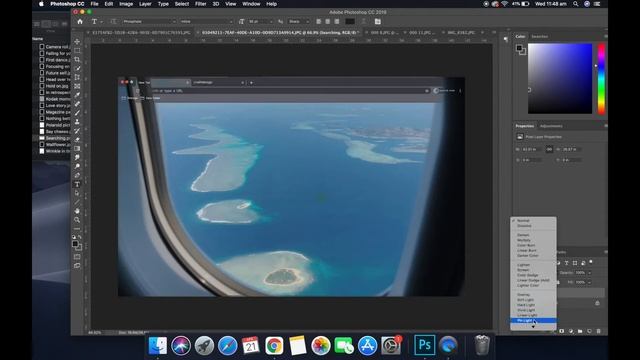The height and width of the screenshot is (360, 640).
Task: Toggle checkbox for Hold on.jpg file
Action: pyautogui.click(x=42, y=86)
